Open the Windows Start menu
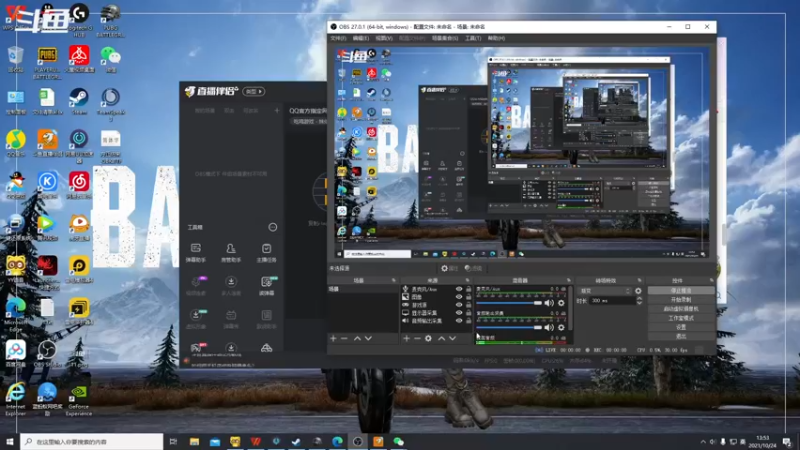 click(10, 441)
